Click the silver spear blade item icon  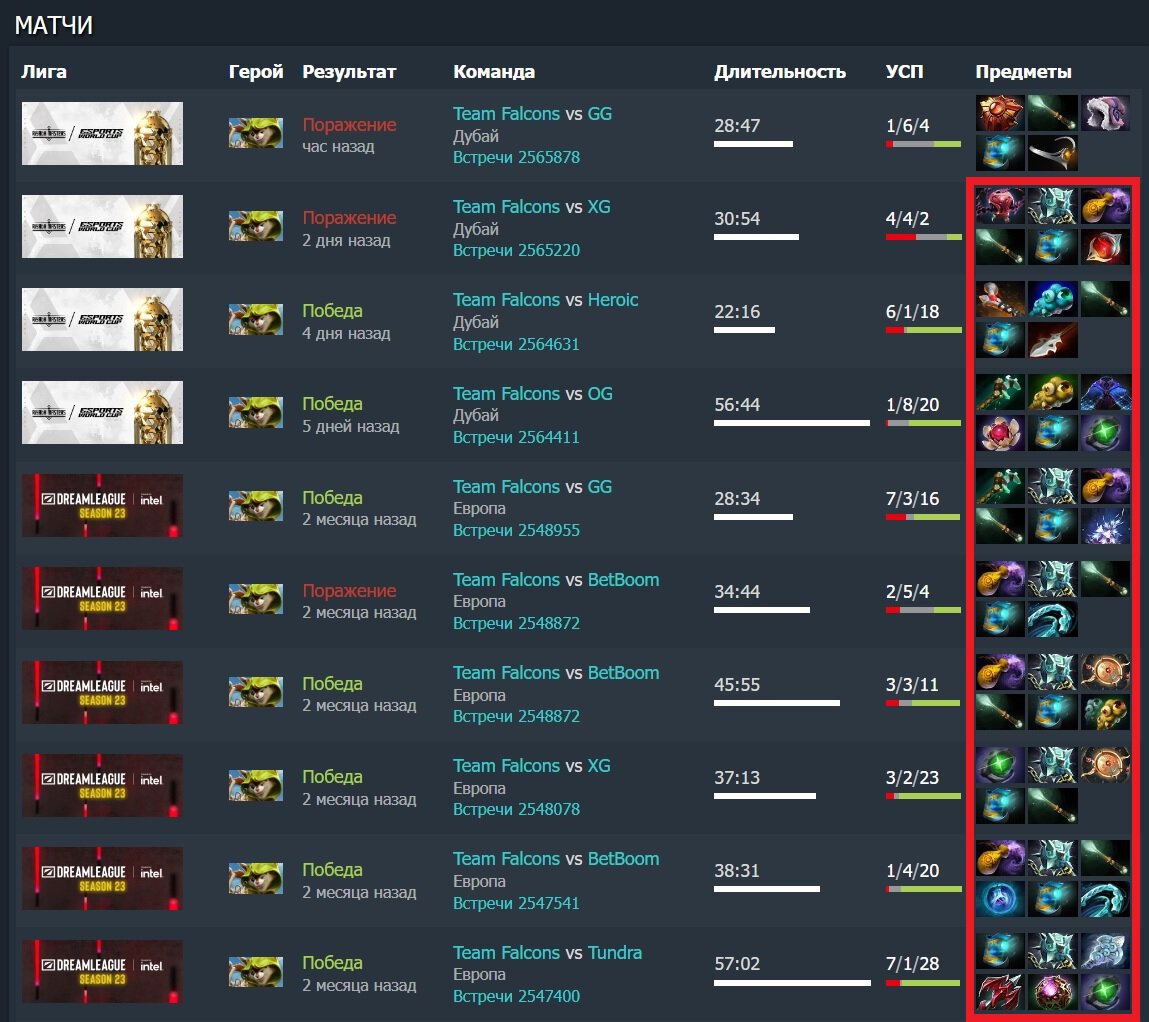click(1052, 339)
